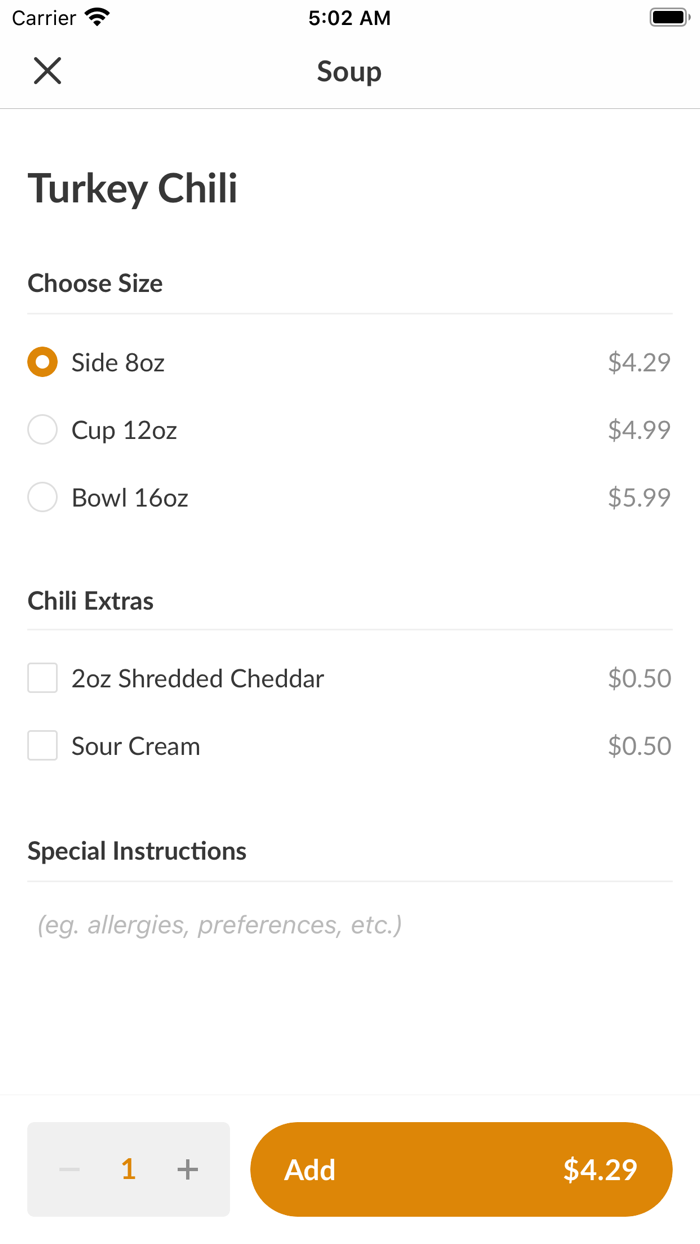Viewport: 700px width, 1244px height.
Task: Click the Chili Extras section header
Action: [90, 600]
